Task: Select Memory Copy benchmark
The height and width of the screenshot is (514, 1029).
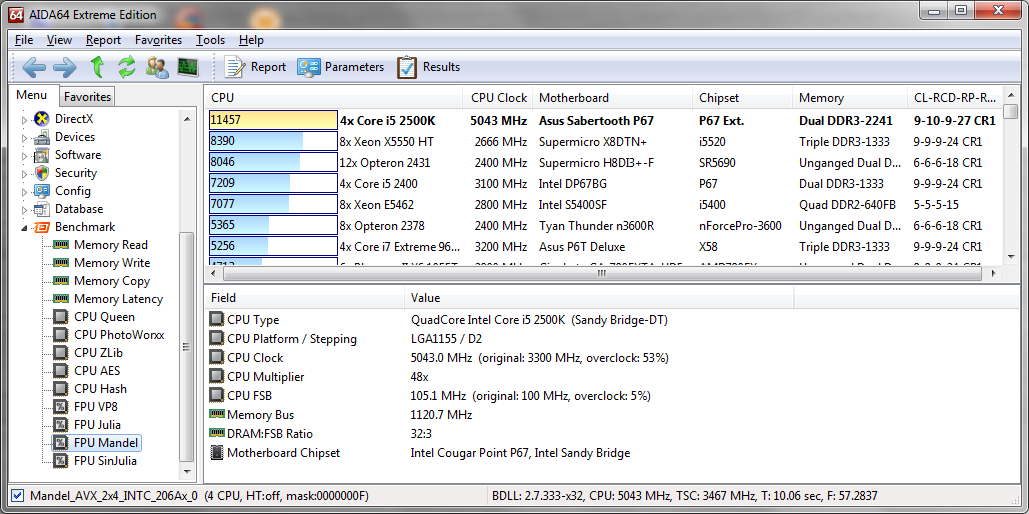Action: click(112, 281)
